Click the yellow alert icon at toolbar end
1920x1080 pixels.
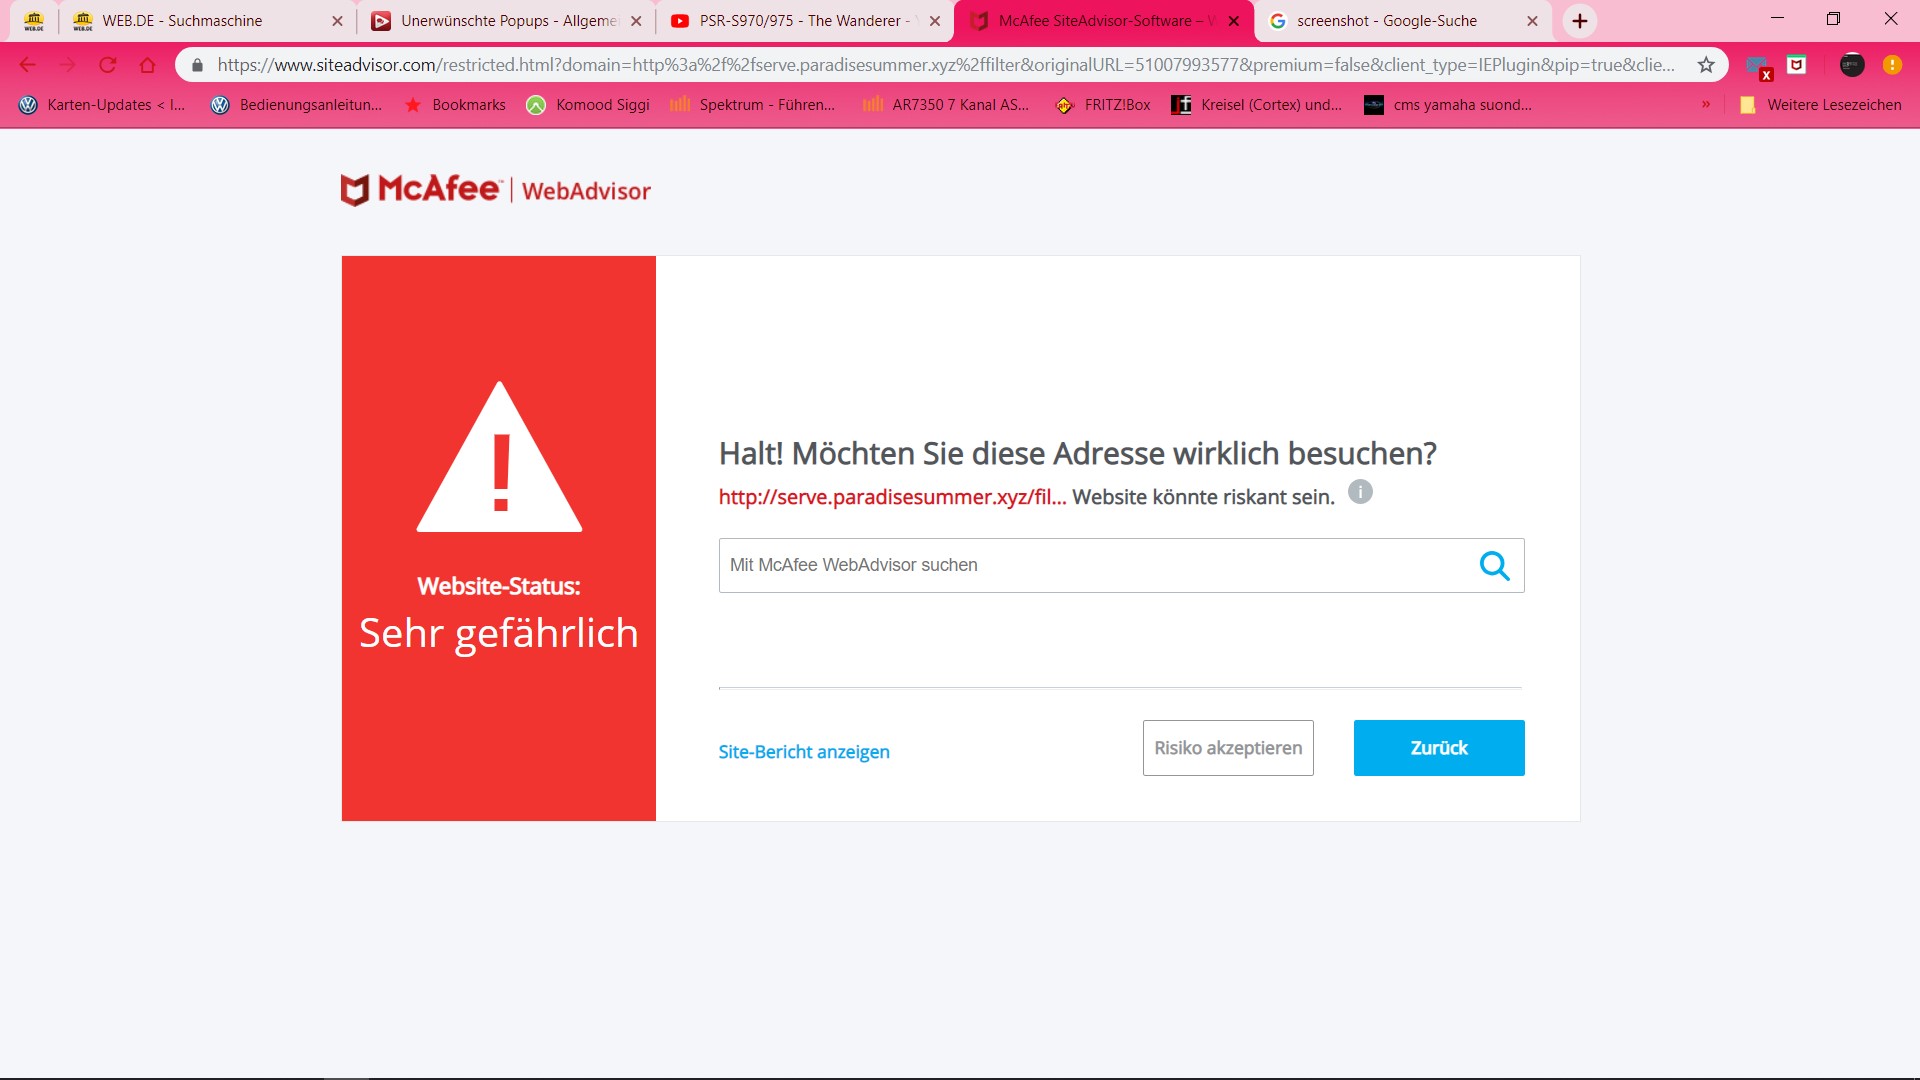point(1892,65)
